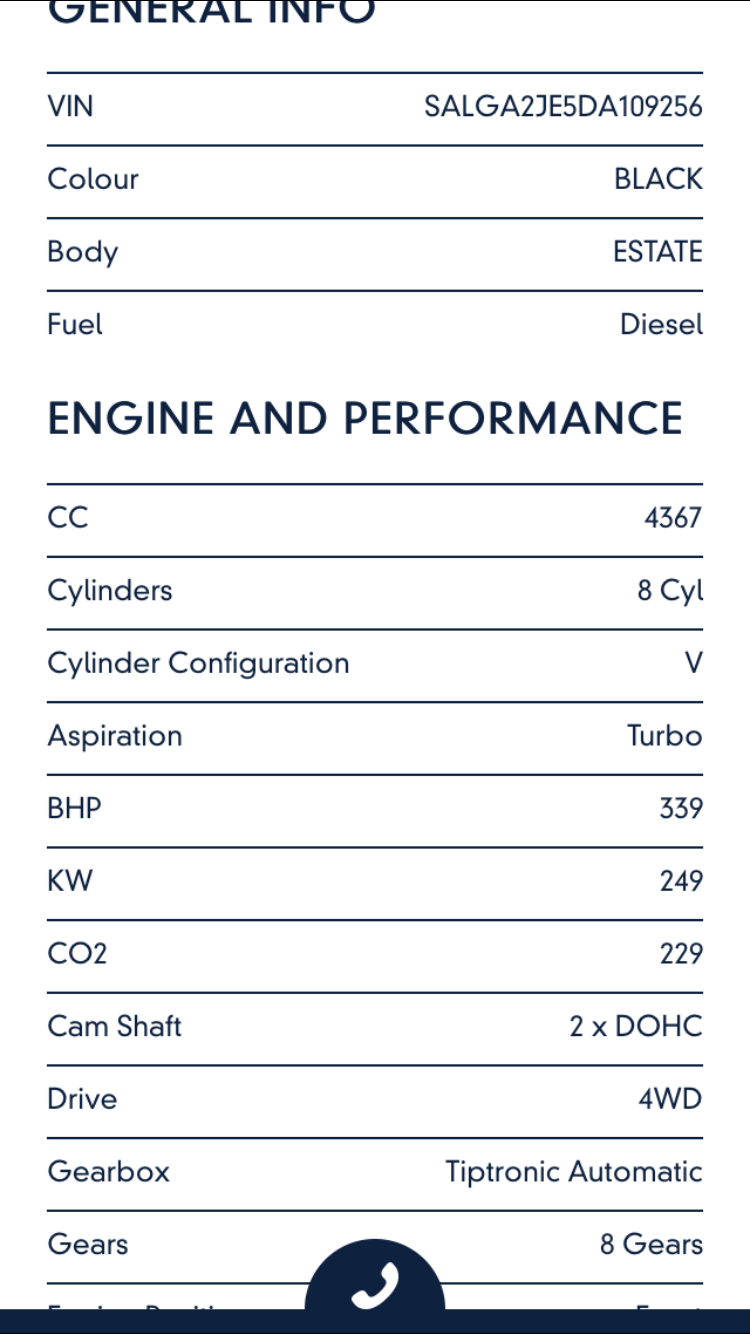This screenshot has width=750, height=1334.
Task: Click the Engine and Performance heading
Action: pyautogui.click(x=365, y=418)
